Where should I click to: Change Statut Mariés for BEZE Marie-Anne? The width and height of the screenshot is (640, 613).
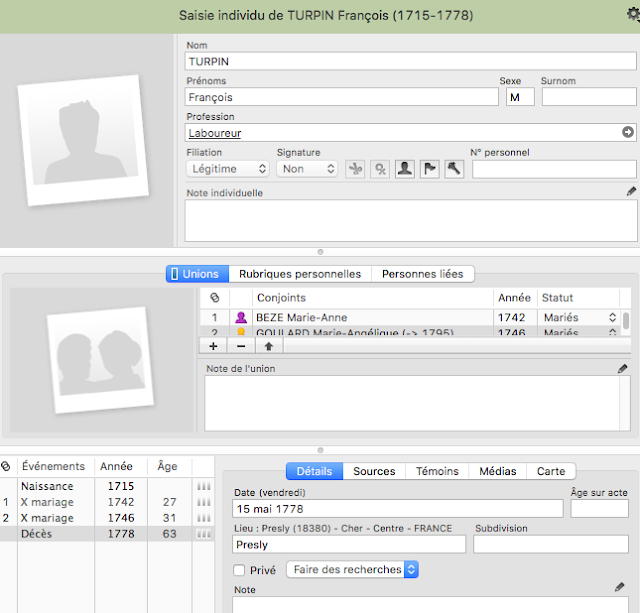tap(580, 317)
